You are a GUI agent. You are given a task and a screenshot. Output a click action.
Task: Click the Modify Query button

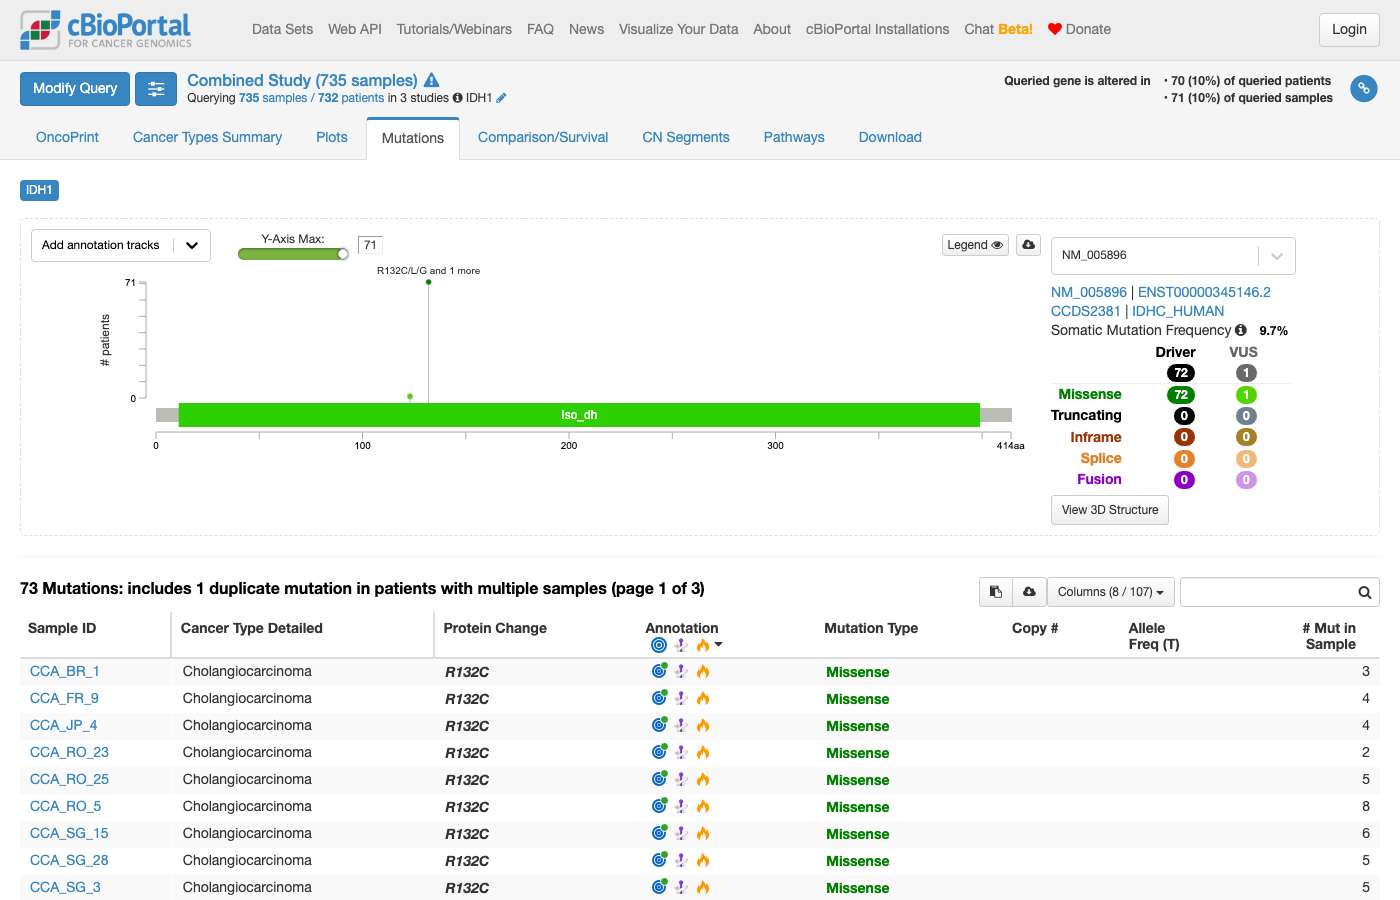click(75, 89)
